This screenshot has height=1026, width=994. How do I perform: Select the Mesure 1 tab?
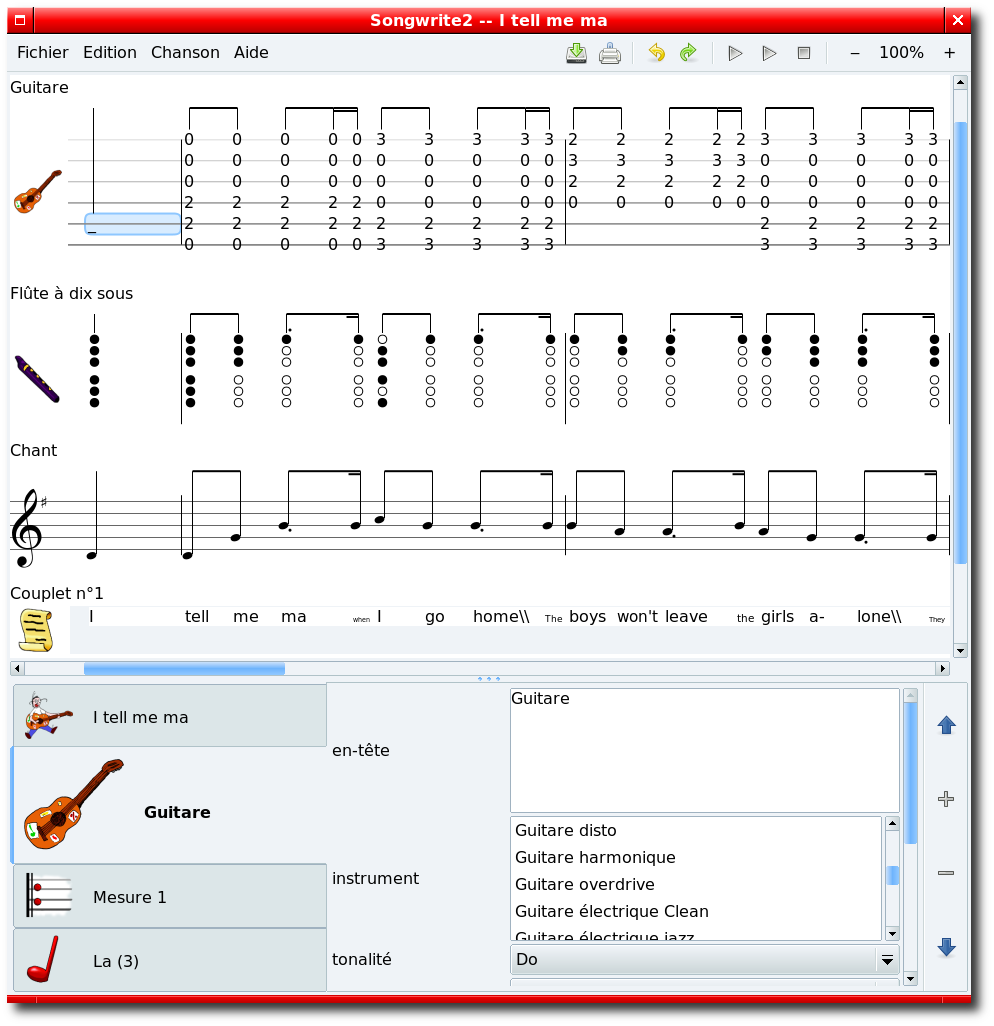pos(170,896)
